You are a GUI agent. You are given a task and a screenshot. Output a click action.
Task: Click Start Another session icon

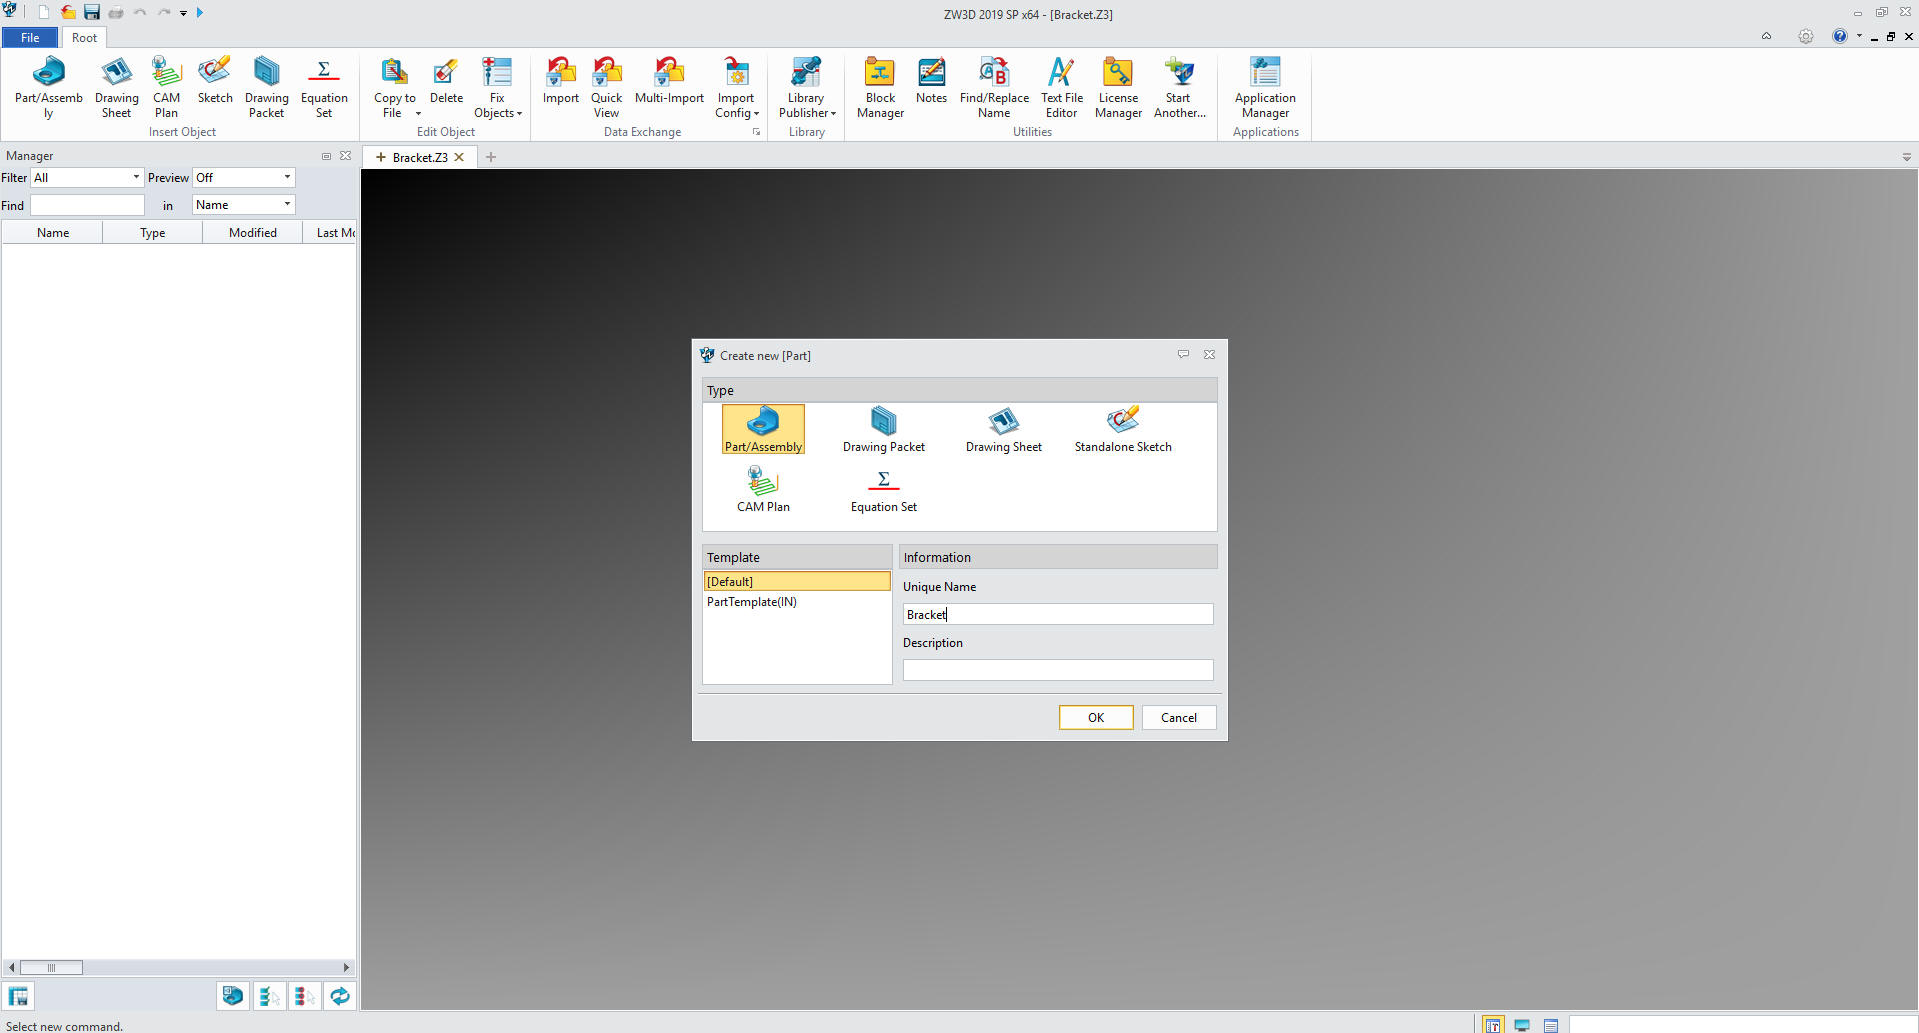(x=1179, y=87)
